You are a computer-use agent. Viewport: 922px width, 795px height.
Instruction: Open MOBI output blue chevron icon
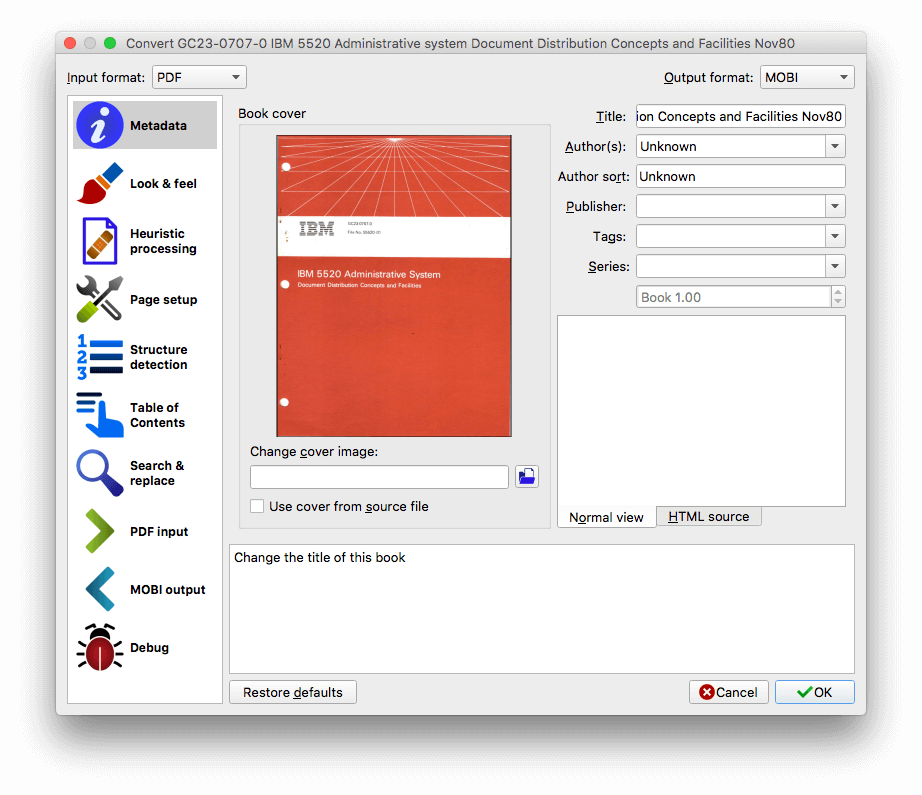point(99,589)
